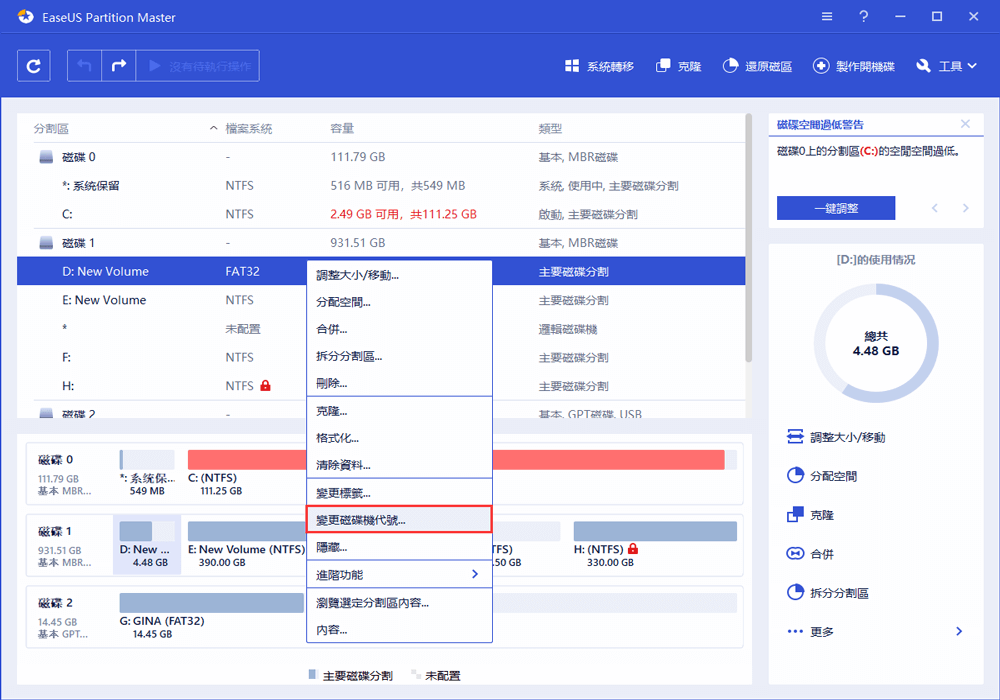Choose 瀏覽選定分割區內容 from the context menu
The image size is (1000, 700).
click(399, 602)
